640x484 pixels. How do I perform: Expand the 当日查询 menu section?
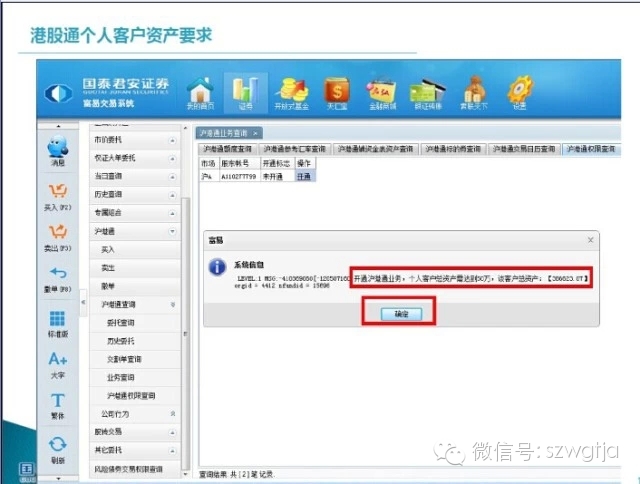tap(172, 177)
